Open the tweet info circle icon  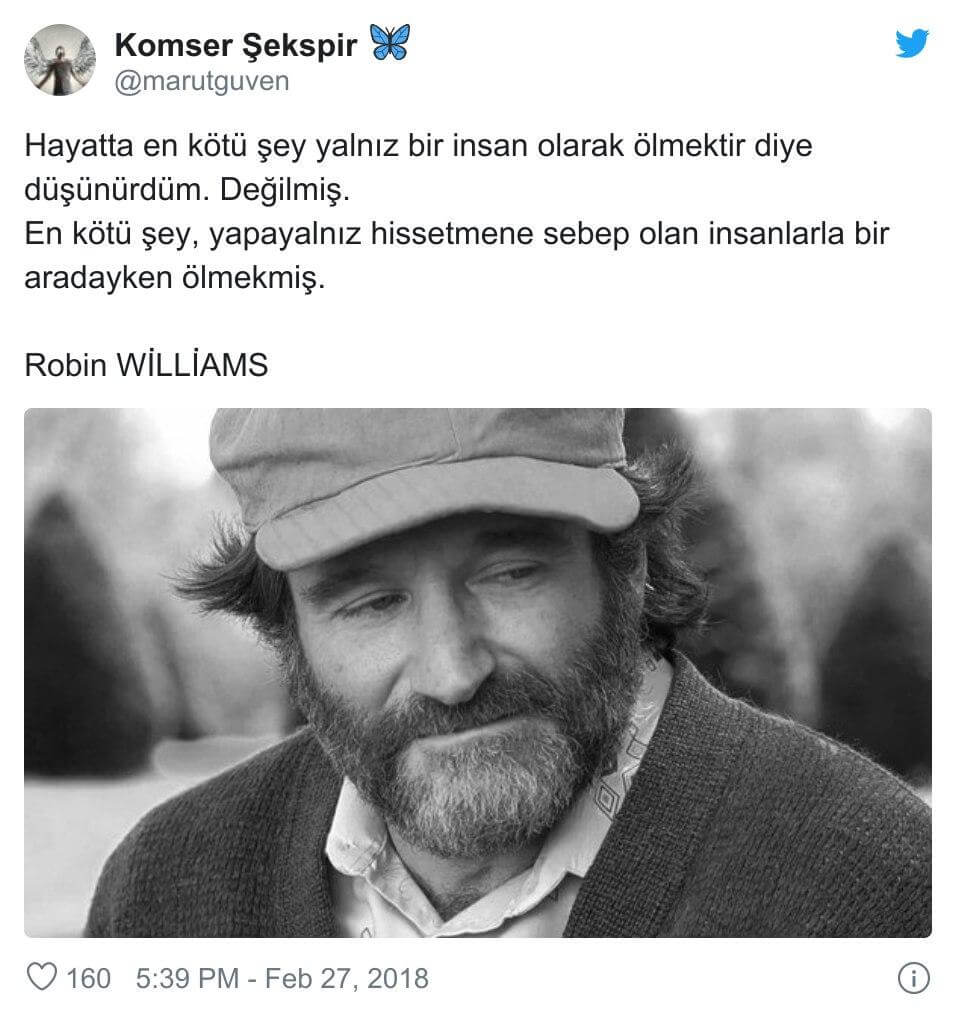(x=914, y=978)
